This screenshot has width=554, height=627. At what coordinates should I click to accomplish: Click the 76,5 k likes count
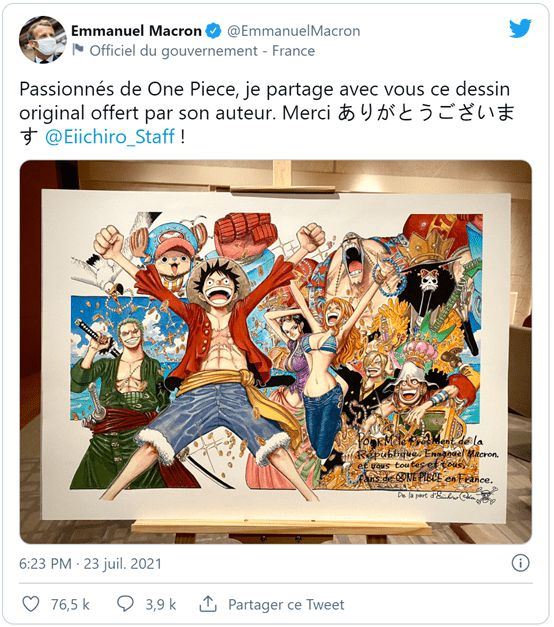coord(70,604)
